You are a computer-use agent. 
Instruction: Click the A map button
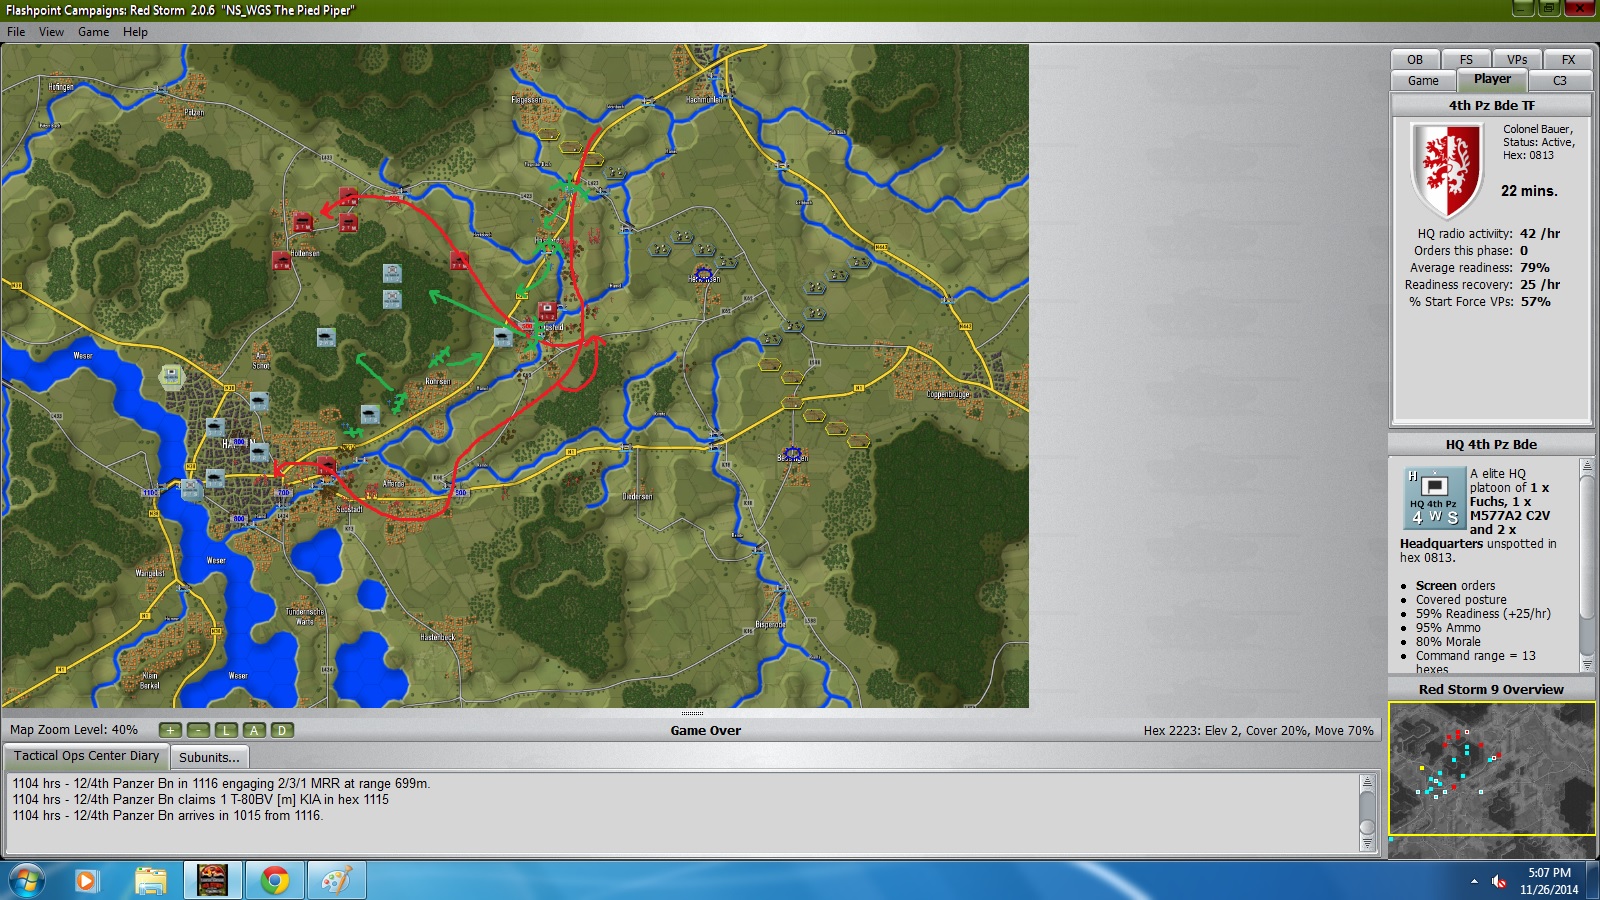click(254, 730)
